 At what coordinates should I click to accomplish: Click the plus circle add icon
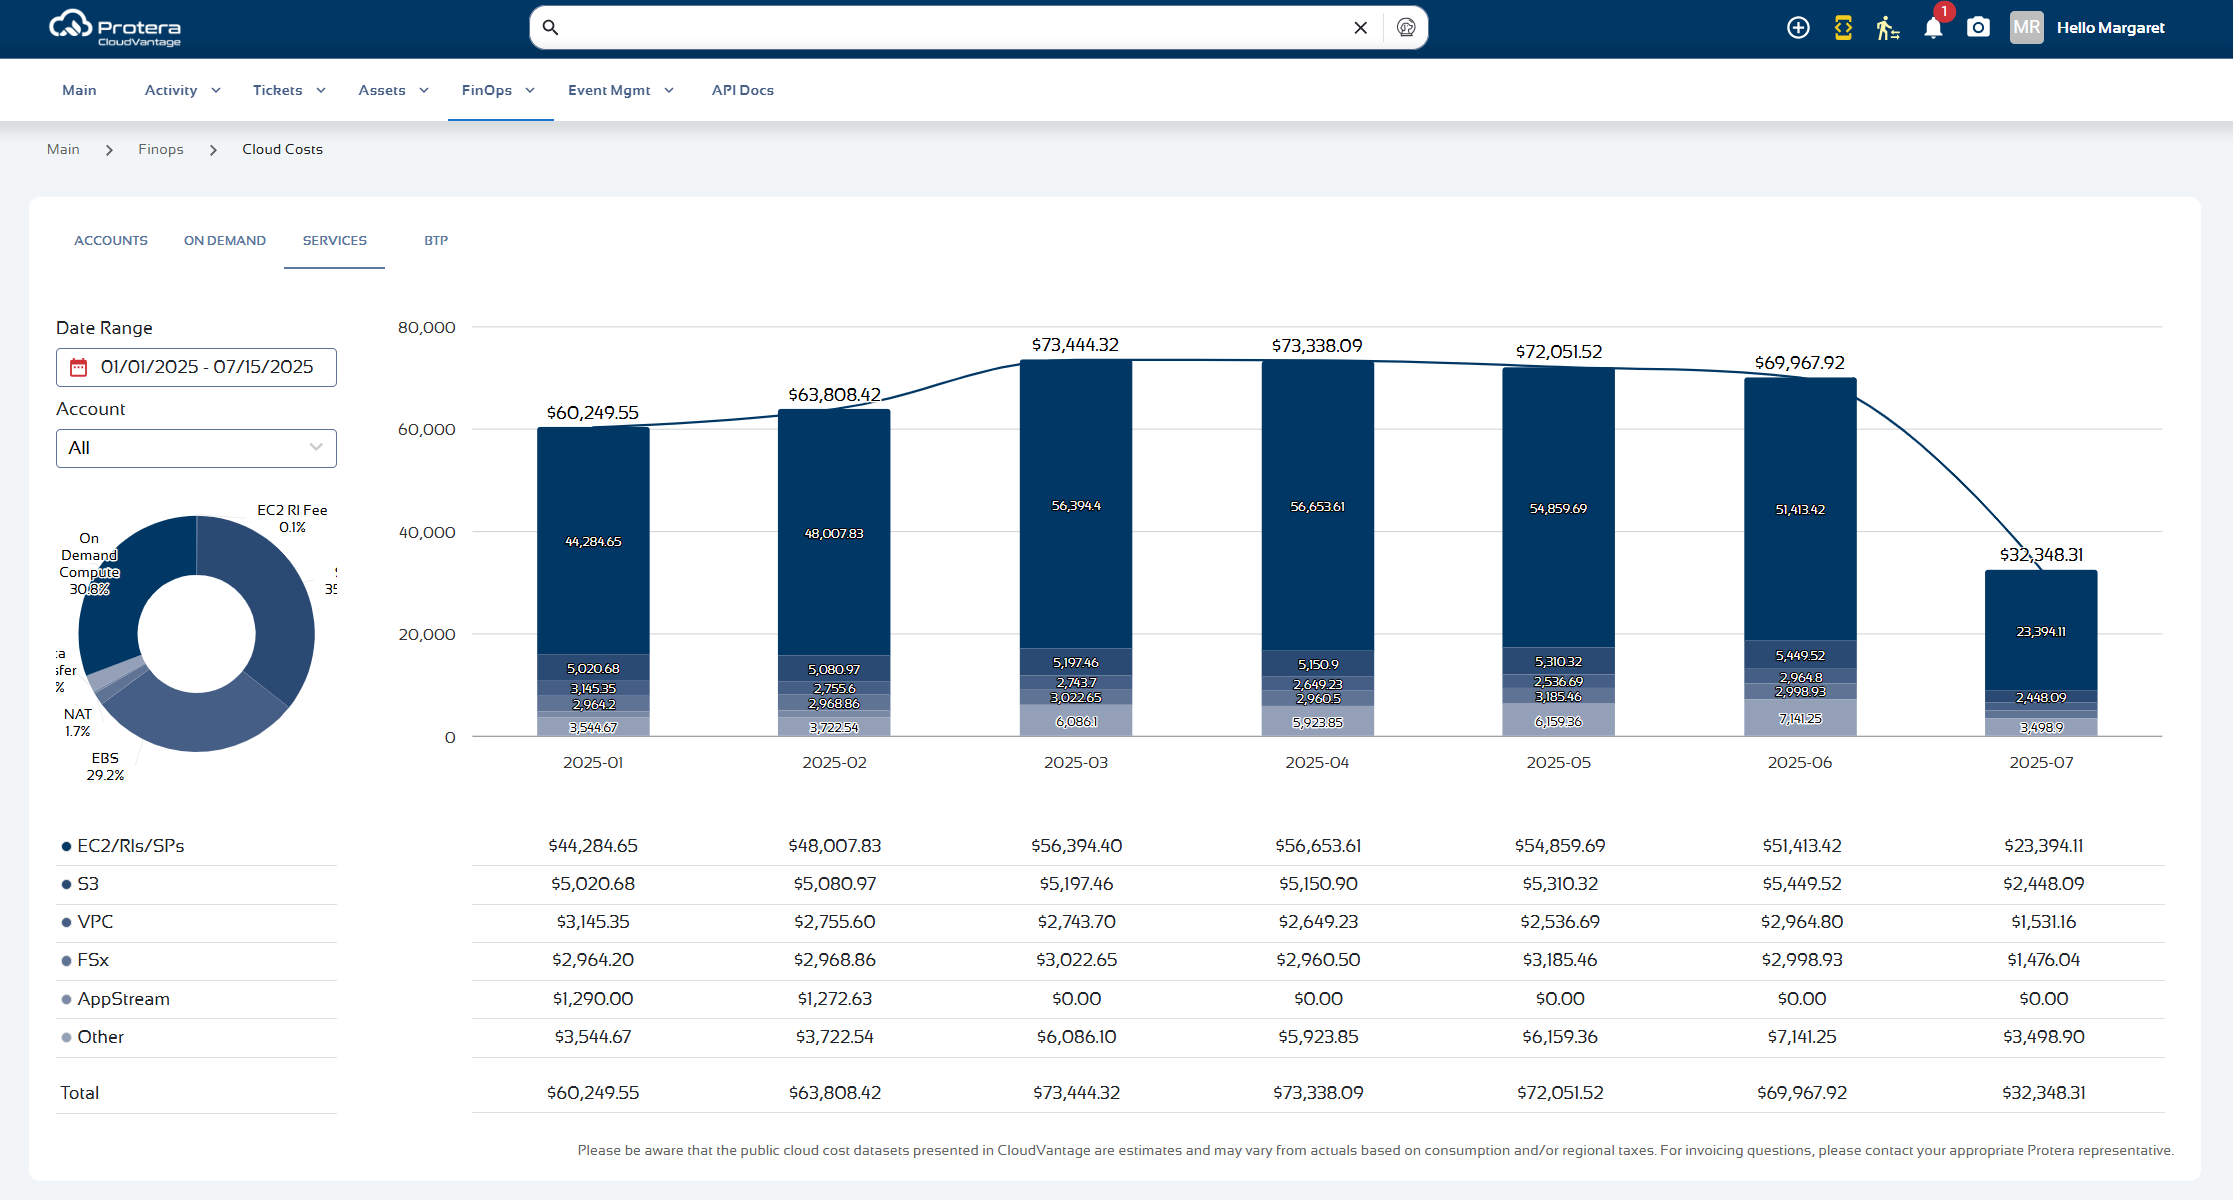click(1798, 28)
